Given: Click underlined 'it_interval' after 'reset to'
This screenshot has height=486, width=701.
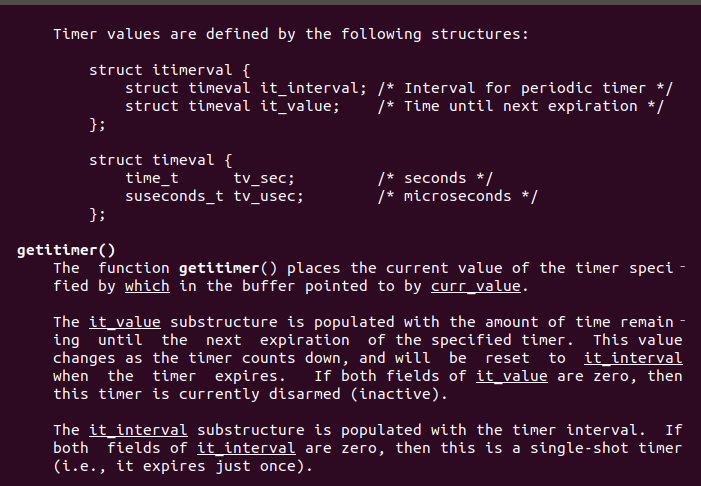Looking at the screenshot, I should coord(633,358).
